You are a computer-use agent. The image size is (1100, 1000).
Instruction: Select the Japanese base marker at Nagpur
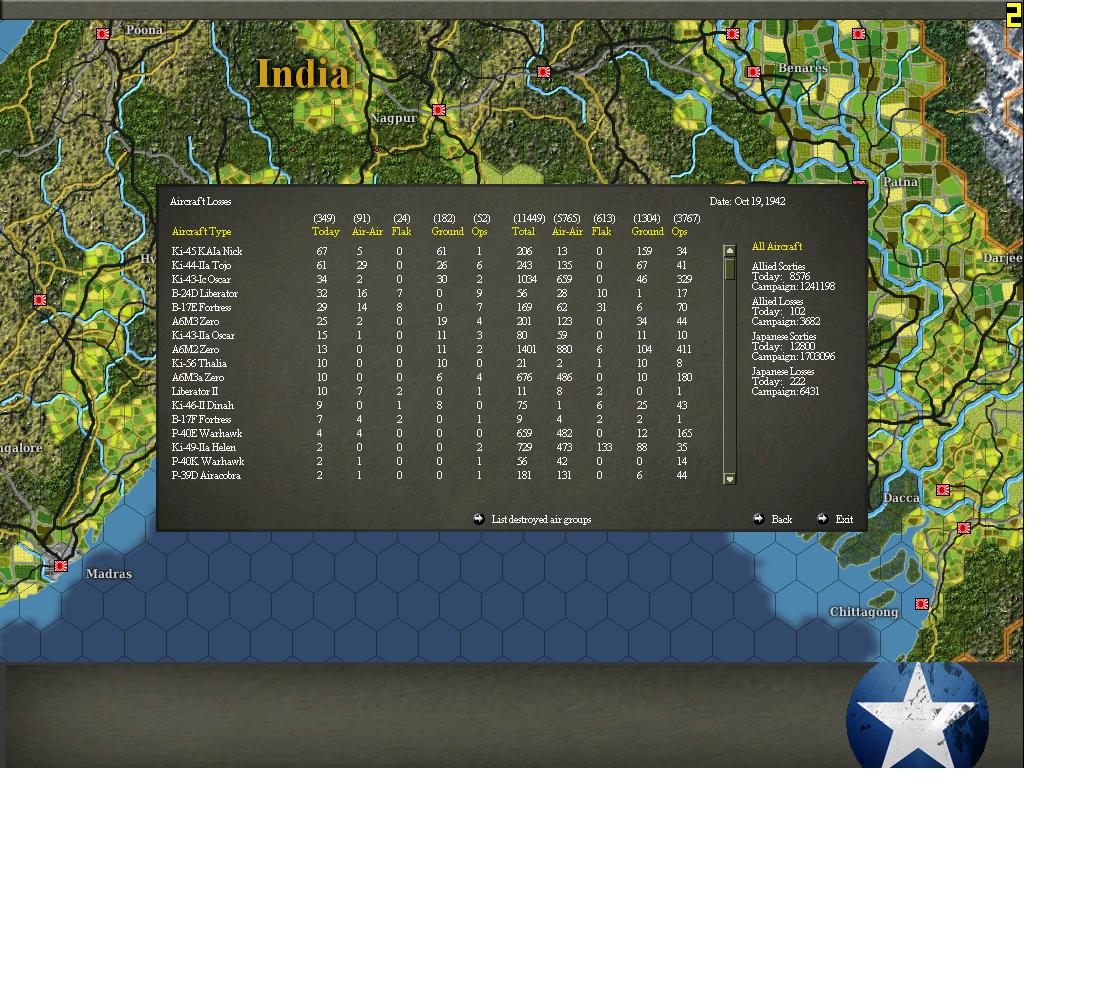click(439, 110)
